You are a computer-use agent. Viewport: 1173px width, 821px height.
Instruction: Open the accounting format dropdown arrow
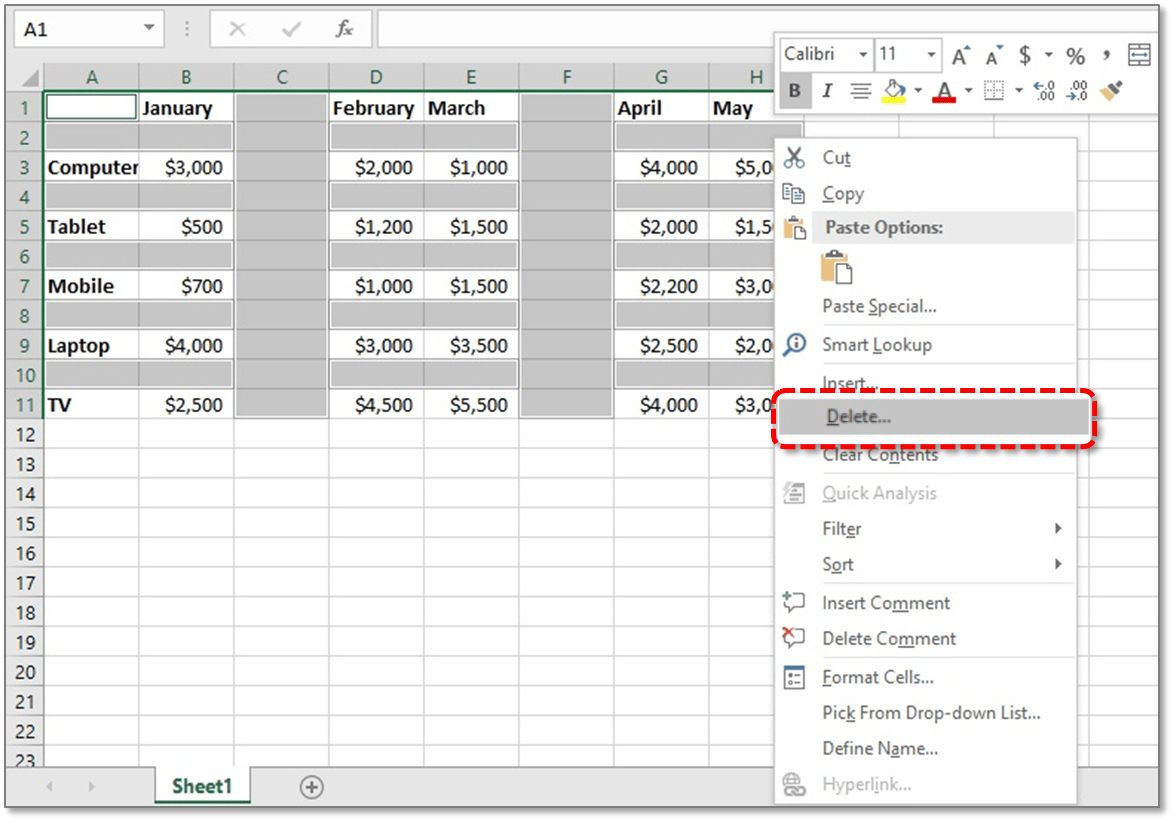(1049, 55)
